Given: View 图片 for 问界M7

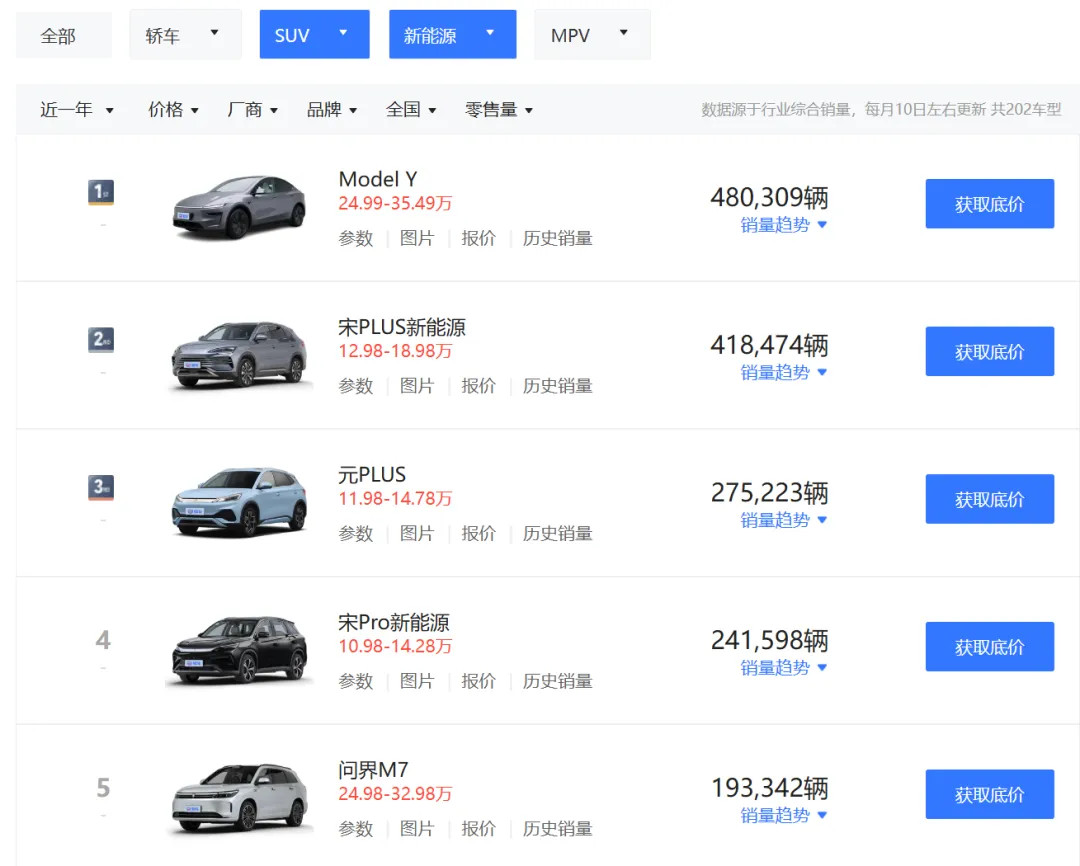Looking at the screenshot, I should 417,829.
